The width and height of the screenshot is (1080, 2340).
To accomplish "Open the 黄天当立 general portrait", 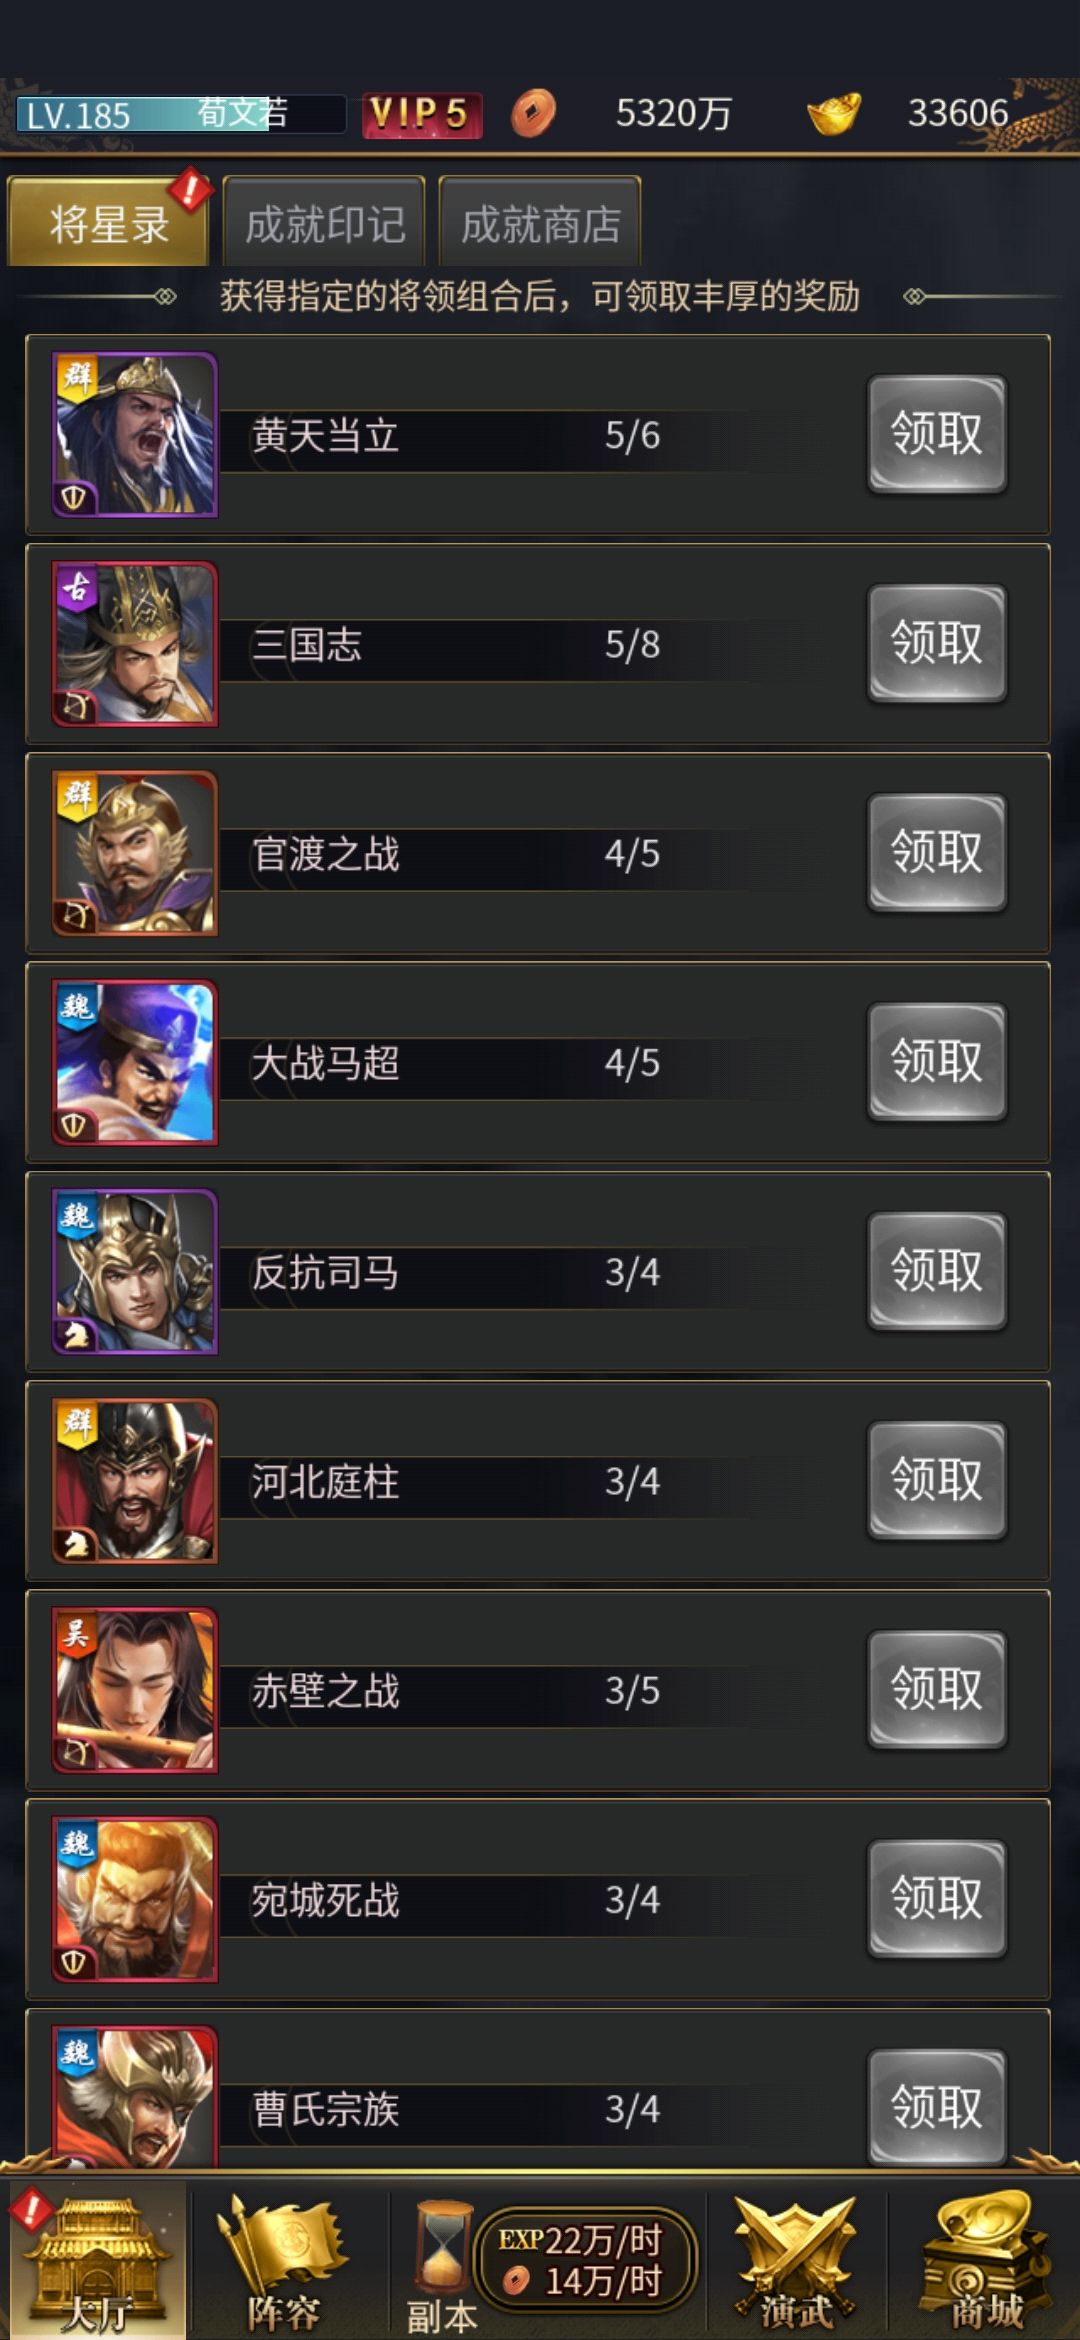I will click(135, 434).
